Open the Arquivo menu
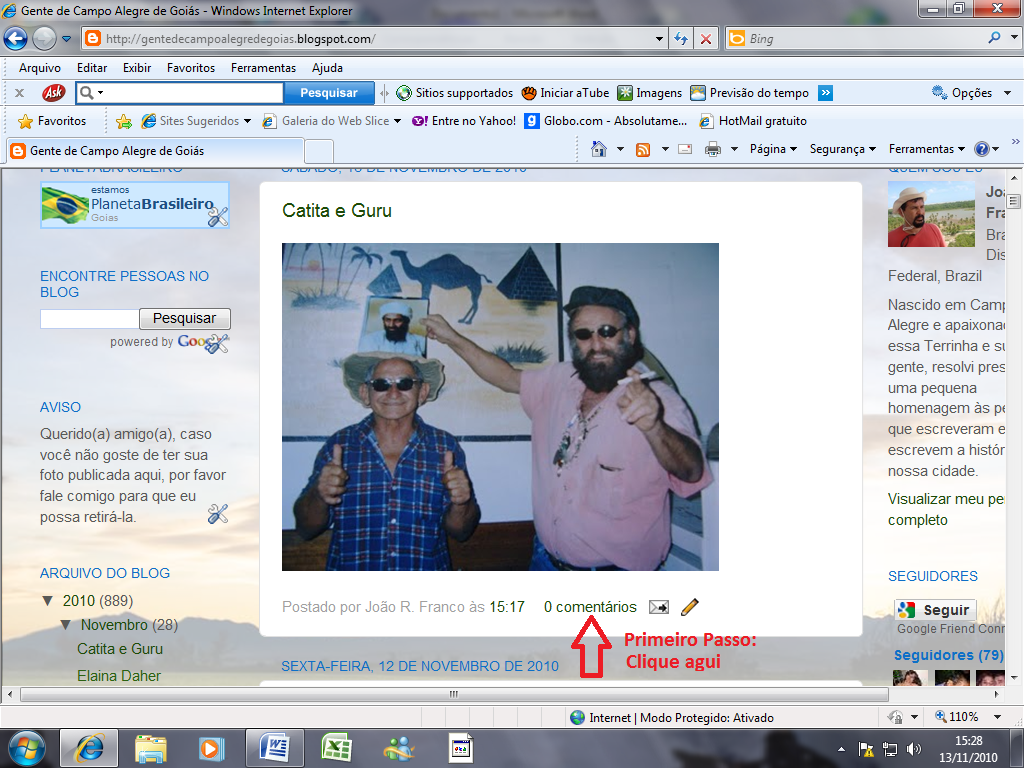The height and width of the screenshot is (768, 1024). 40,68
